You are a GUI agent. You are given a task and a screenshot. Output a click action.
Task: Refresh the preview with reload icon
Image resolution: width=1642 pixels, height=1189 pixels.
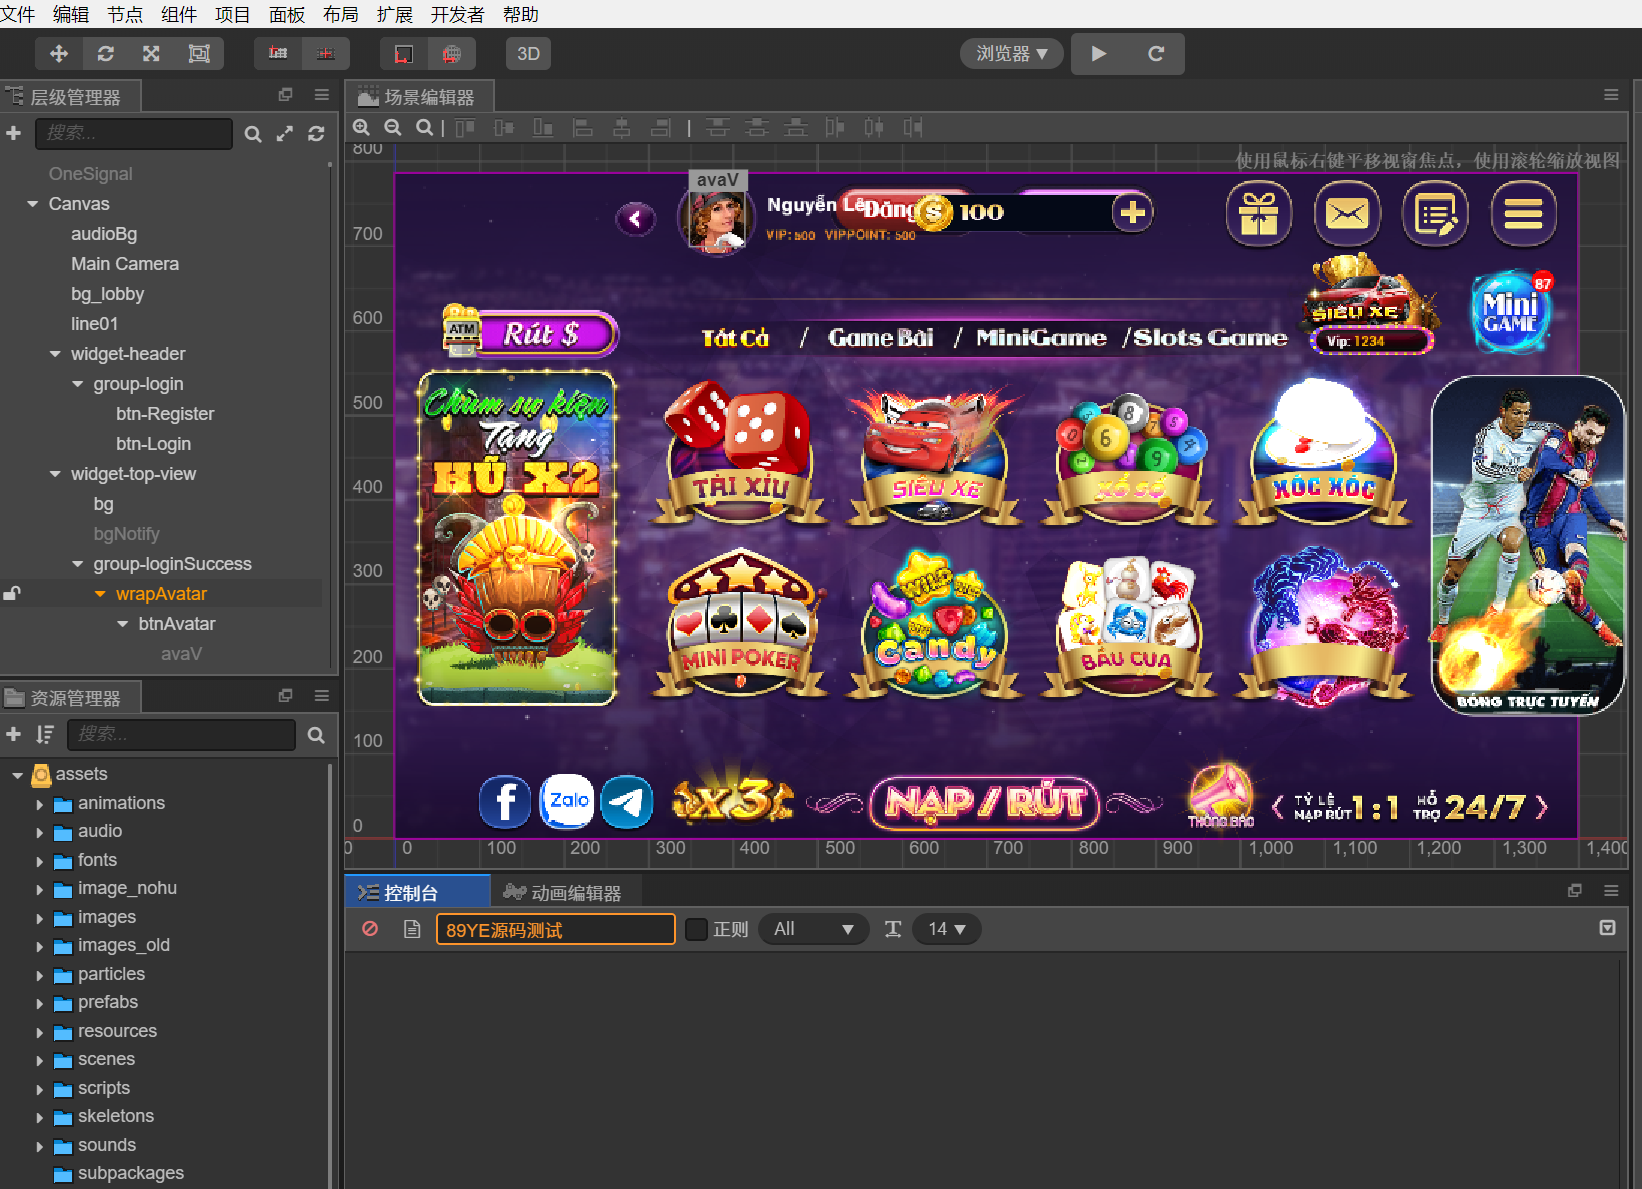pyautogui.click(x=1156, y=54)
